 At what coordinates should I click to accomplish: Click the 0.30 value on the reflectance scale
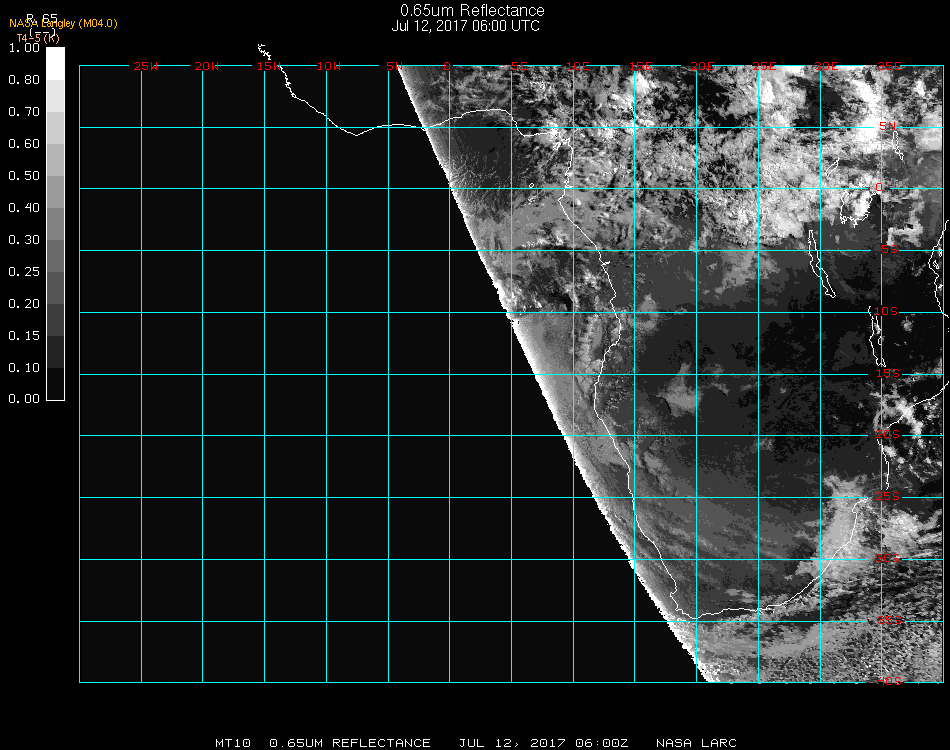pos(24,240)
